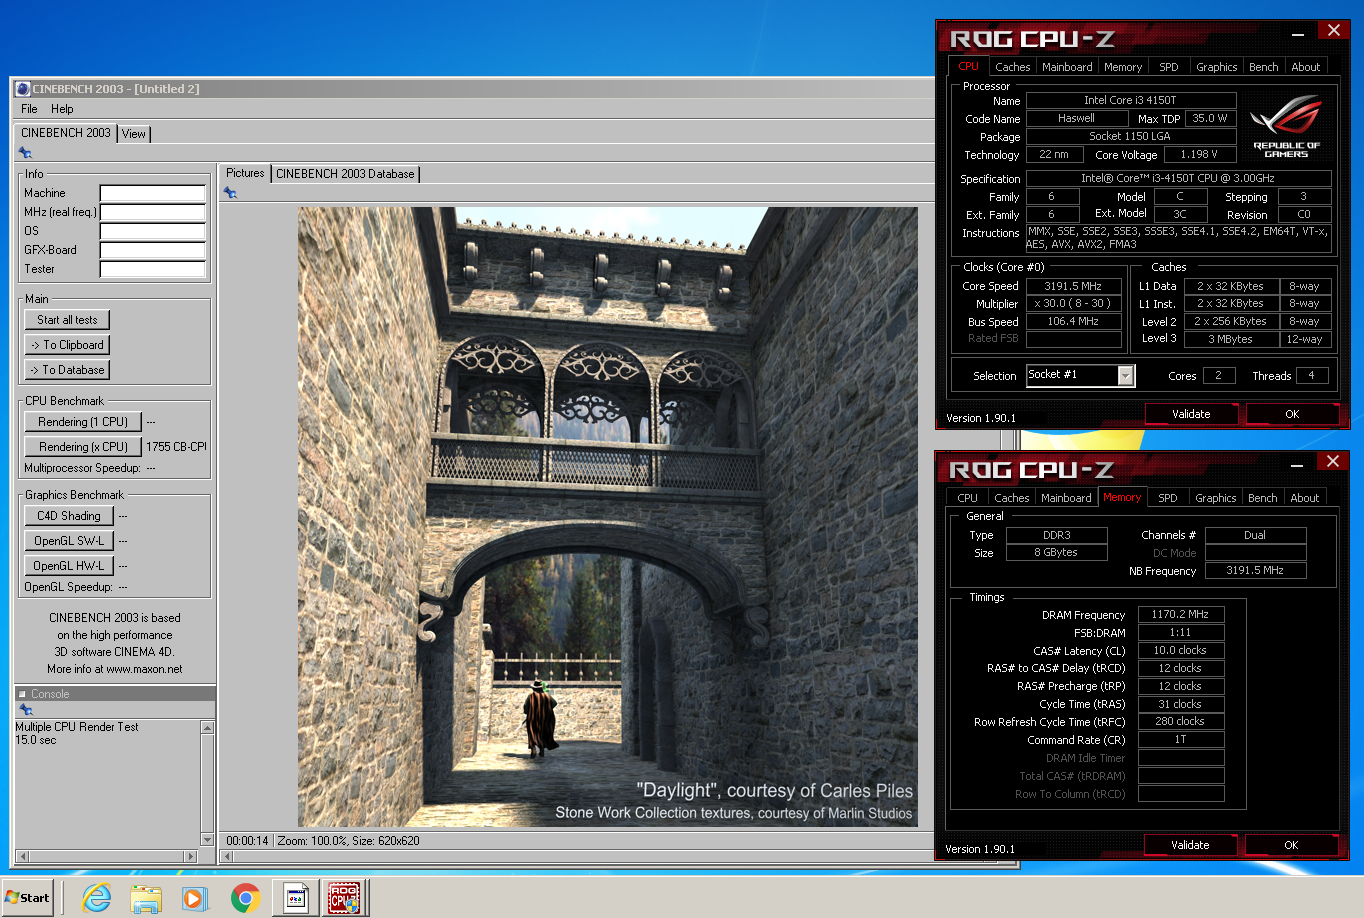
Task: Run Rendering (x CPU) benchmark
Action: [x=83, y=447]
